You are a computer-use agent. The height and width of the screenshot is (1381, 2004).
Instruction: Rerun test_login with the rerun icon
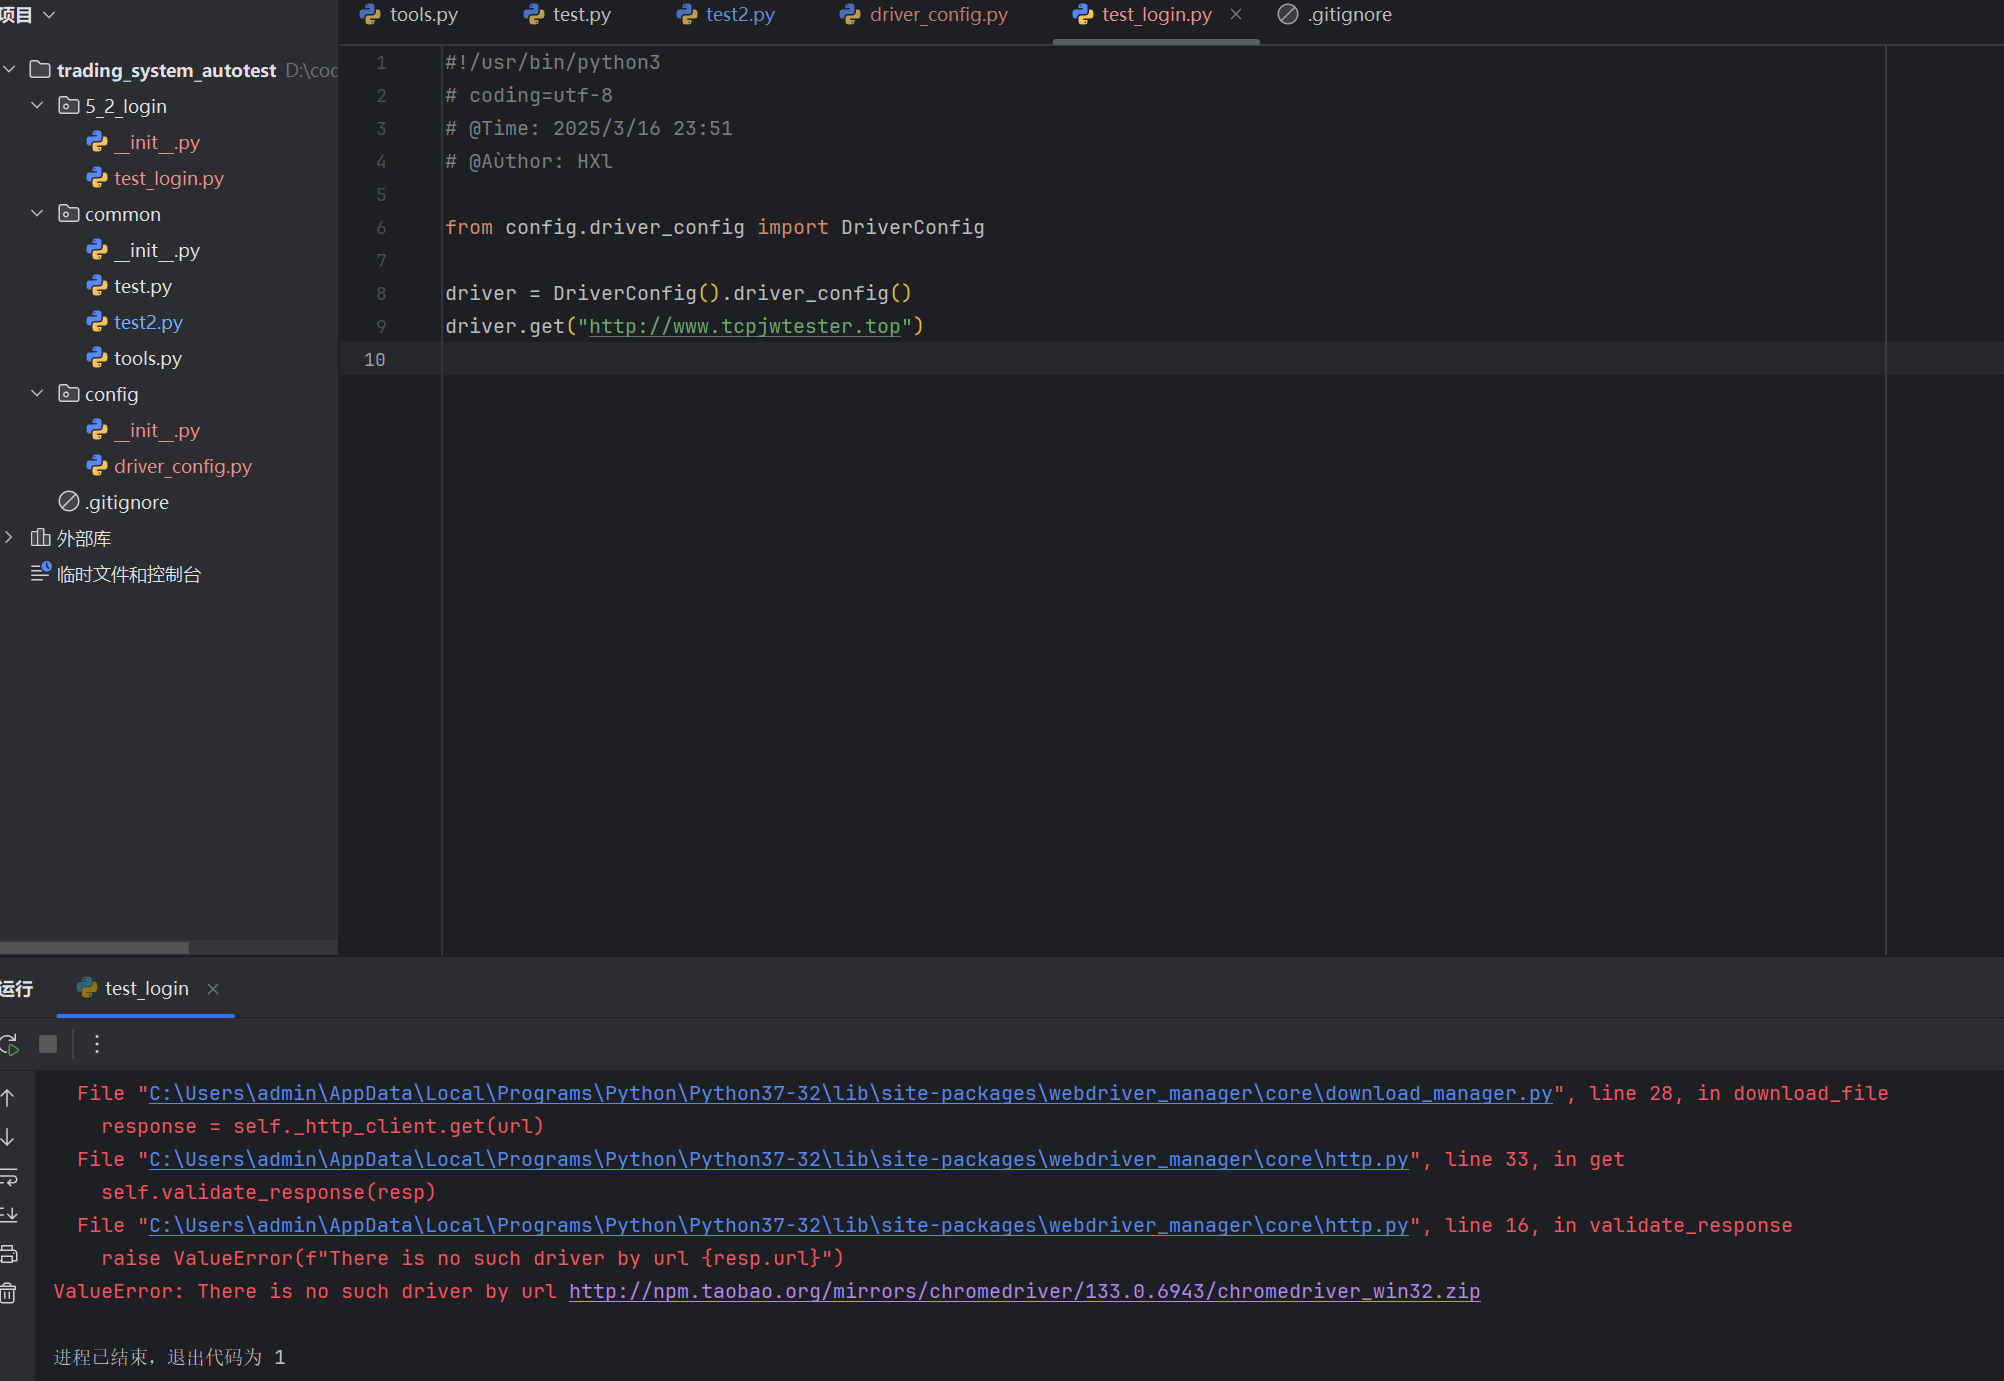coord(9,1044)
